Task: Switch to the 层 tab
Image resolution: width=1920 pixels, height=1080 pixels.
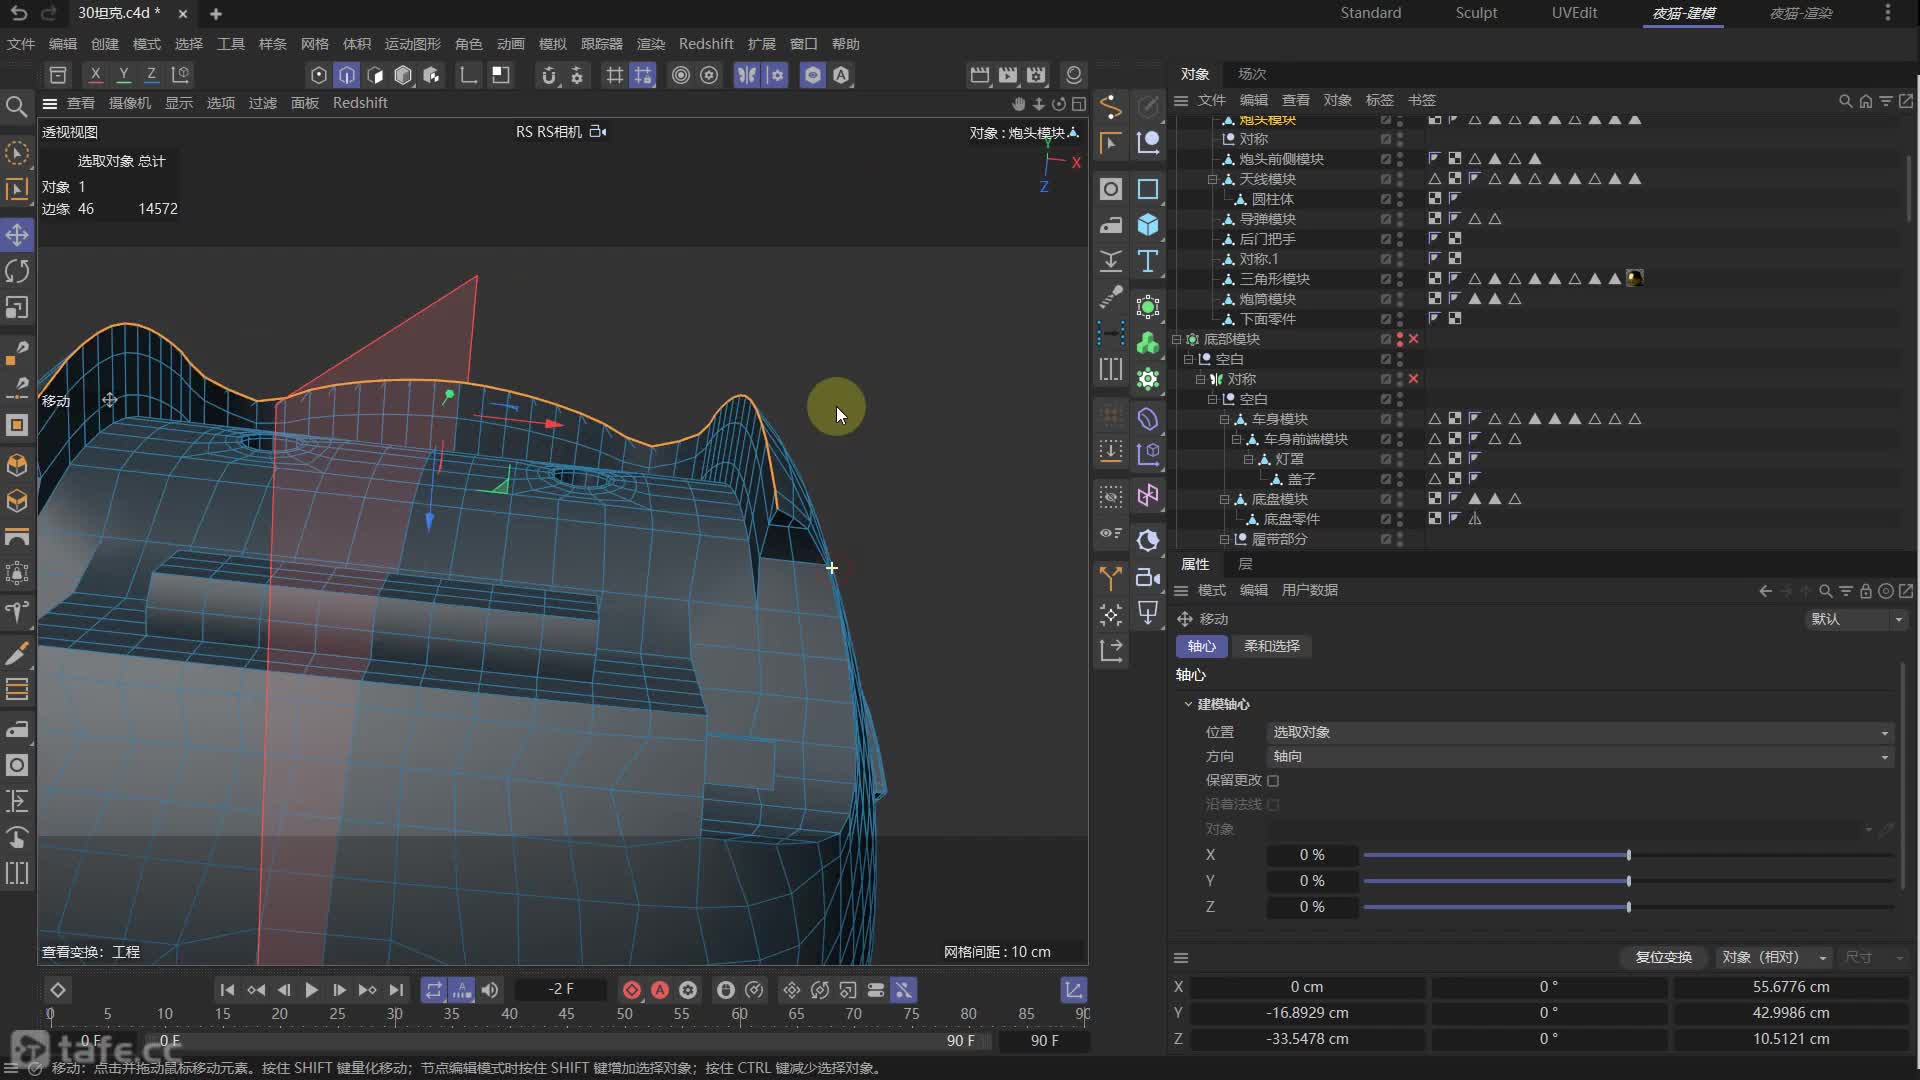Action: [x=1245, y=564]
